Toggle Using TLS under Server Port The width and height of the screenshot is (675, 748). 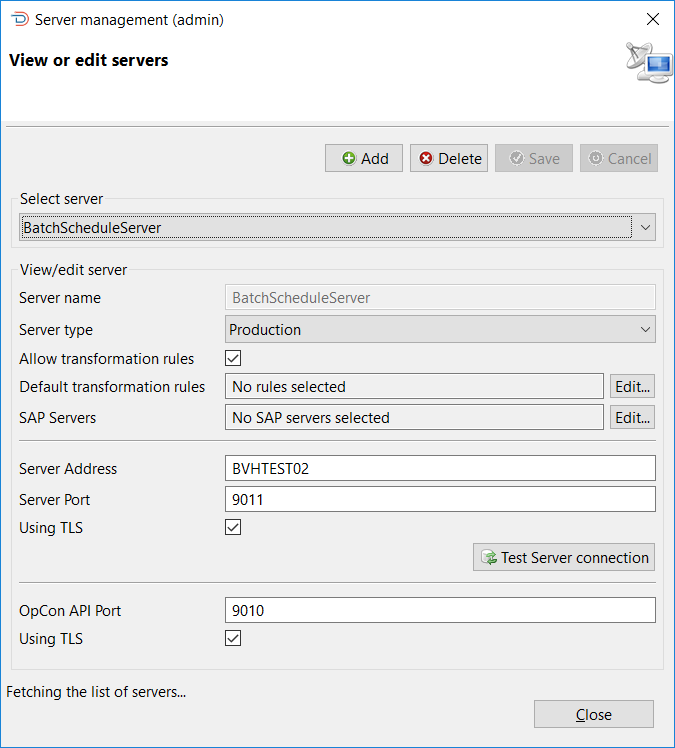(233, 527)
